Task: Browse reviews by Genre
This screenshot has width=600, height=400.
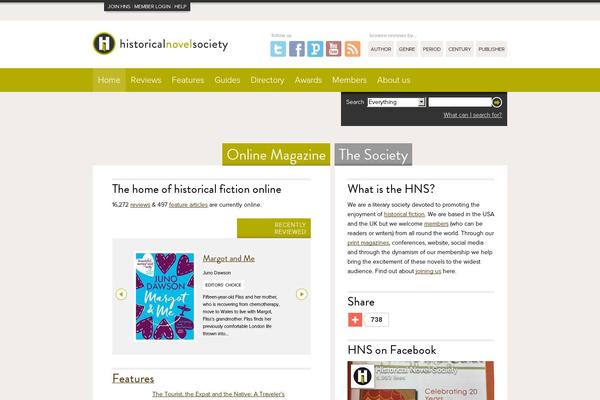Action: point(407,49)
